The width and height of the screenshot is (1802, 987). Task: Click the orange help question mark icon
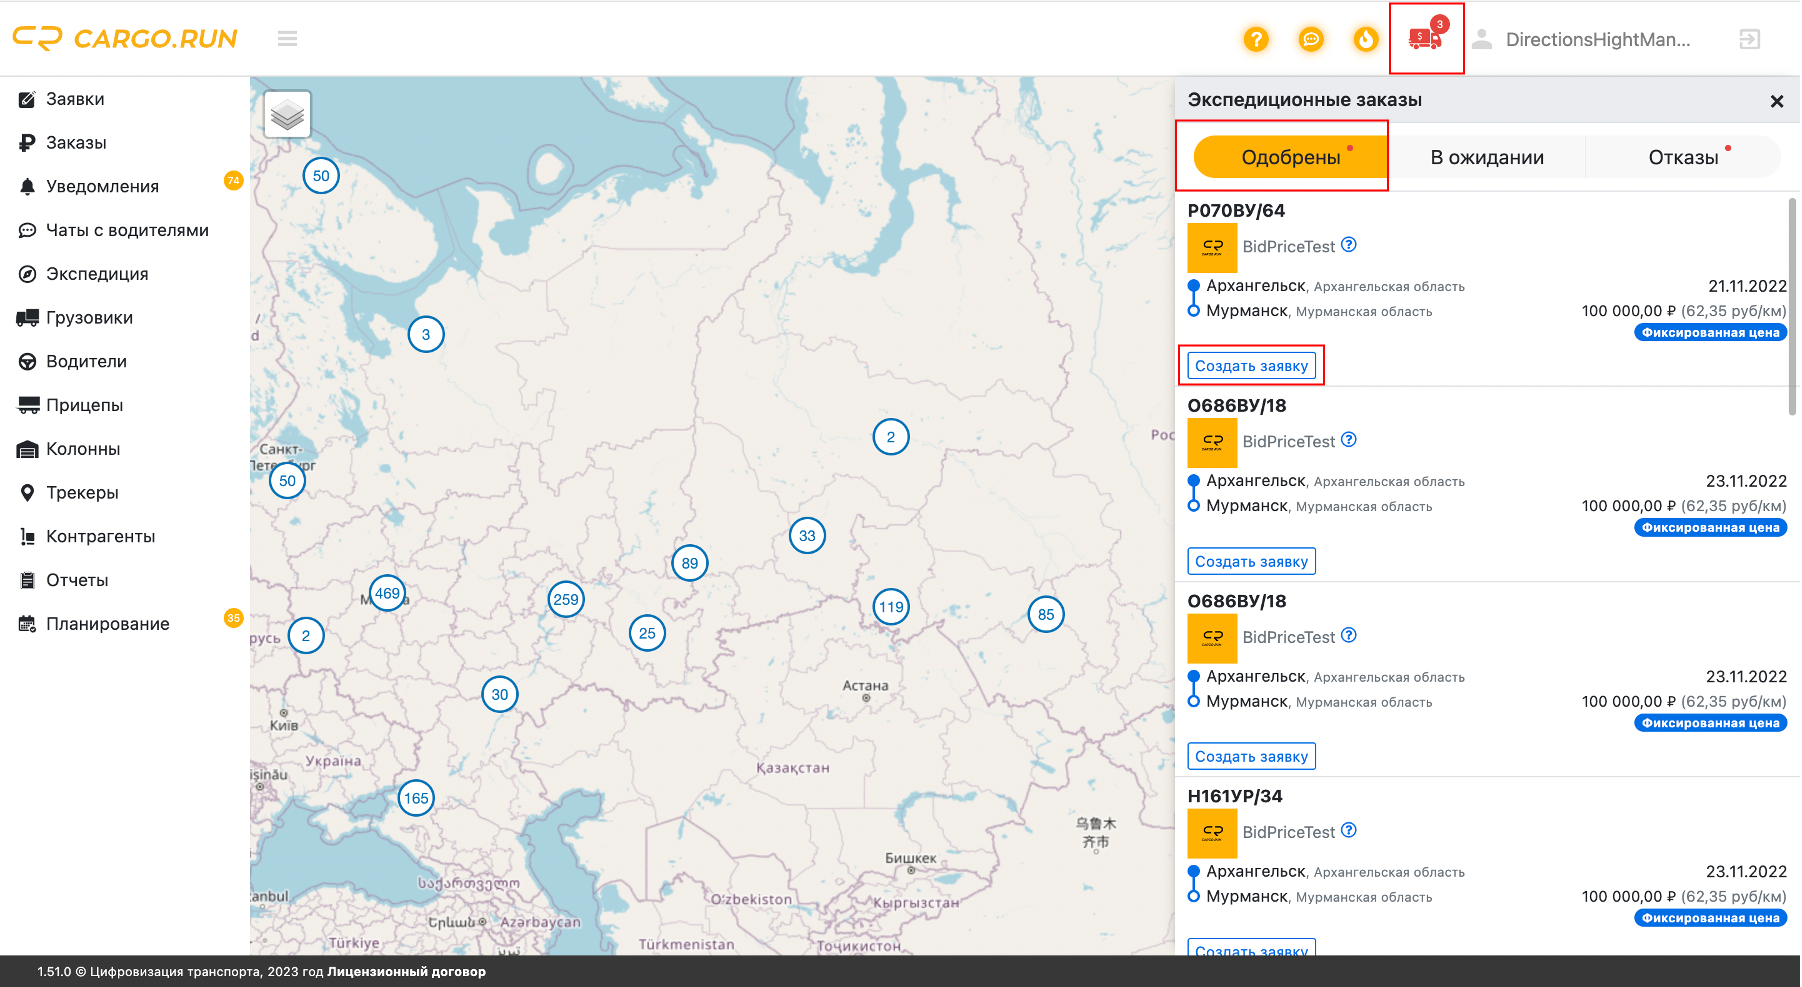point(1256,39)
